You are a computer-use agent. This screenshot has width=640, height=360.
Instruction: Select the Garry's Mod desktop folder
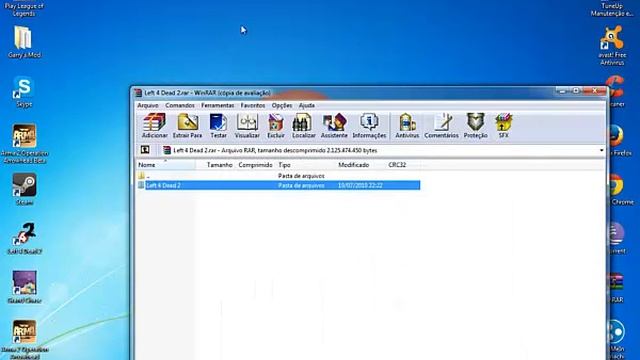[24, 42]
